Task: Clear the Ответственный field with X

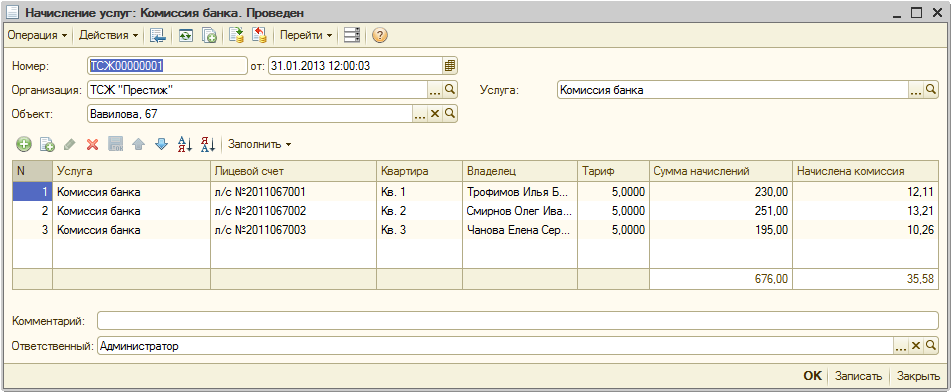Action: point(916,345)
